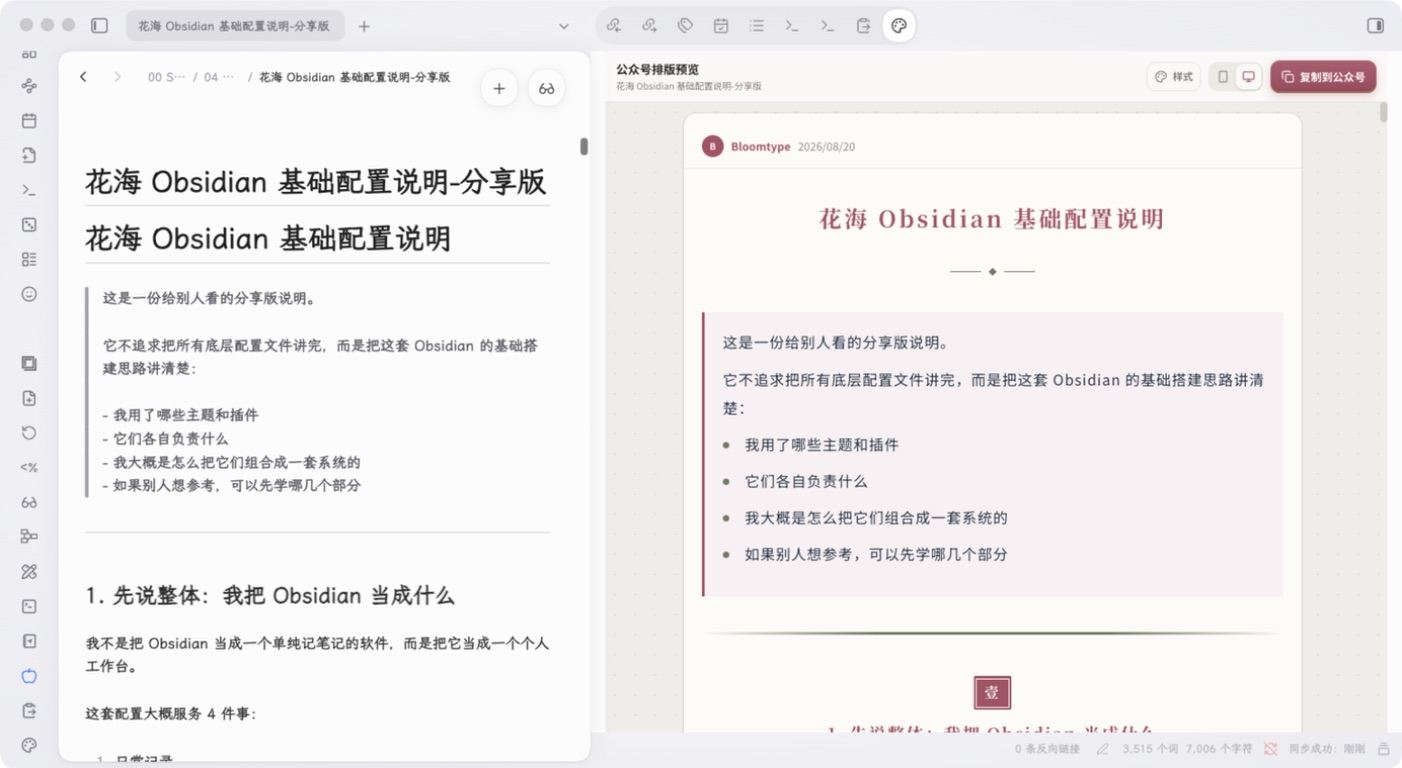
Task: Open the '04 …' breadcrumb folder
Action: [219, 77]
